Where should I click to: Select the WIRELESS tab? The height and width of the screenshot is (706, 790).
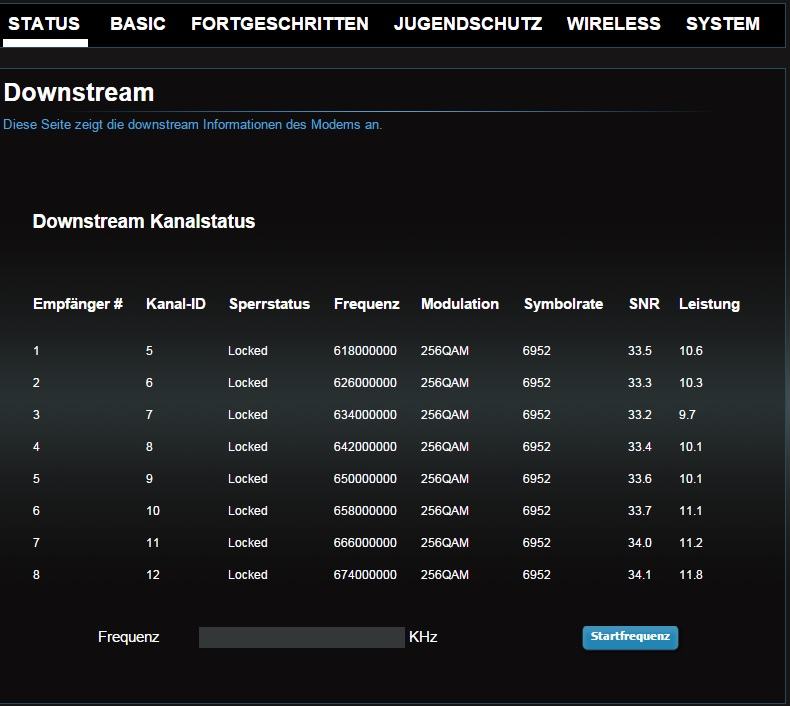[613, 24]
